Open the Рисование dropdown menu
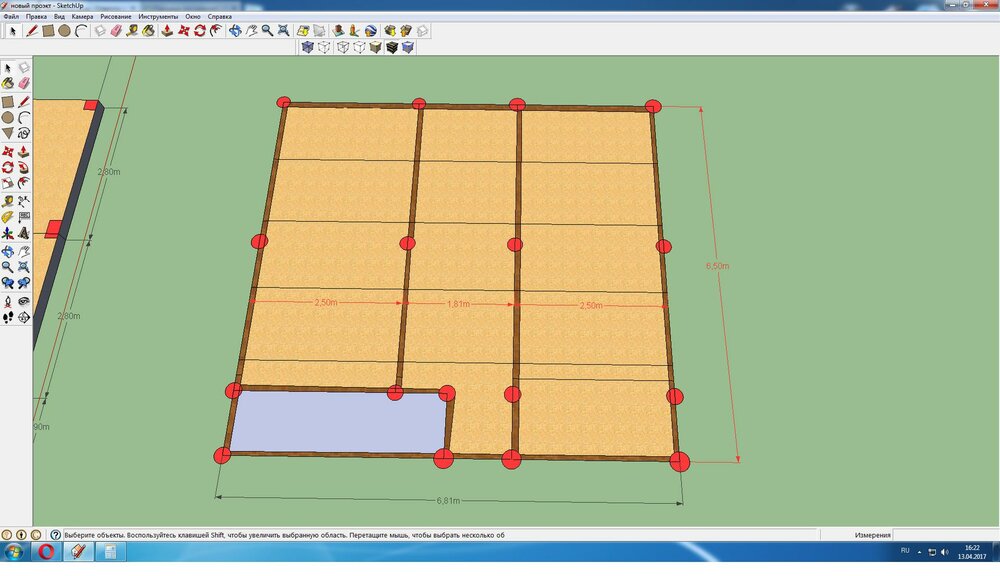Viewport: 1000px width, 576px height. coord(116,17)
